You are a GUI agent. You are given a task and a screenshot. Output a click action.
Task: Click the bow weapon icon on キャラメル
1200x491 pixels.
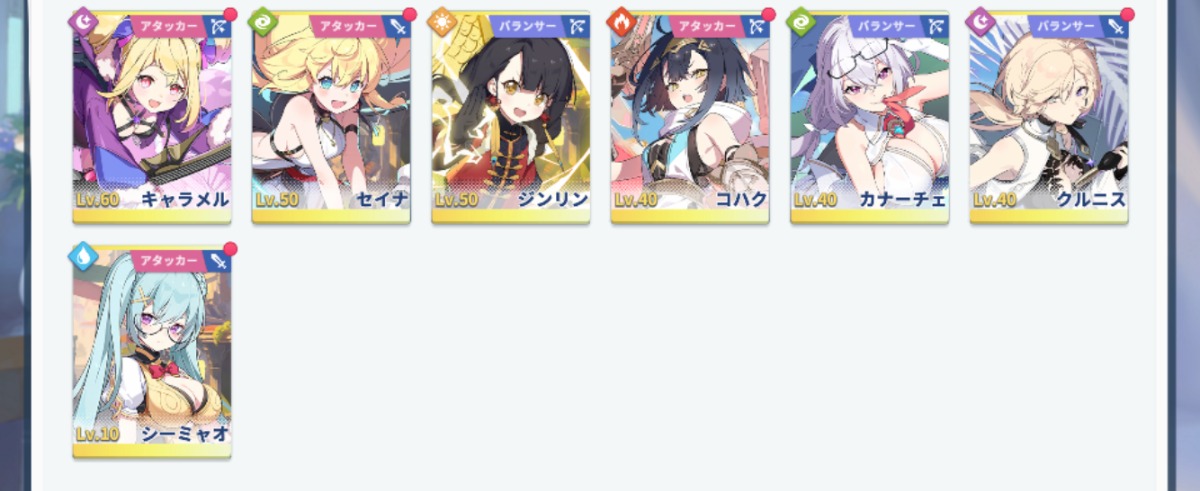[219, 26]
